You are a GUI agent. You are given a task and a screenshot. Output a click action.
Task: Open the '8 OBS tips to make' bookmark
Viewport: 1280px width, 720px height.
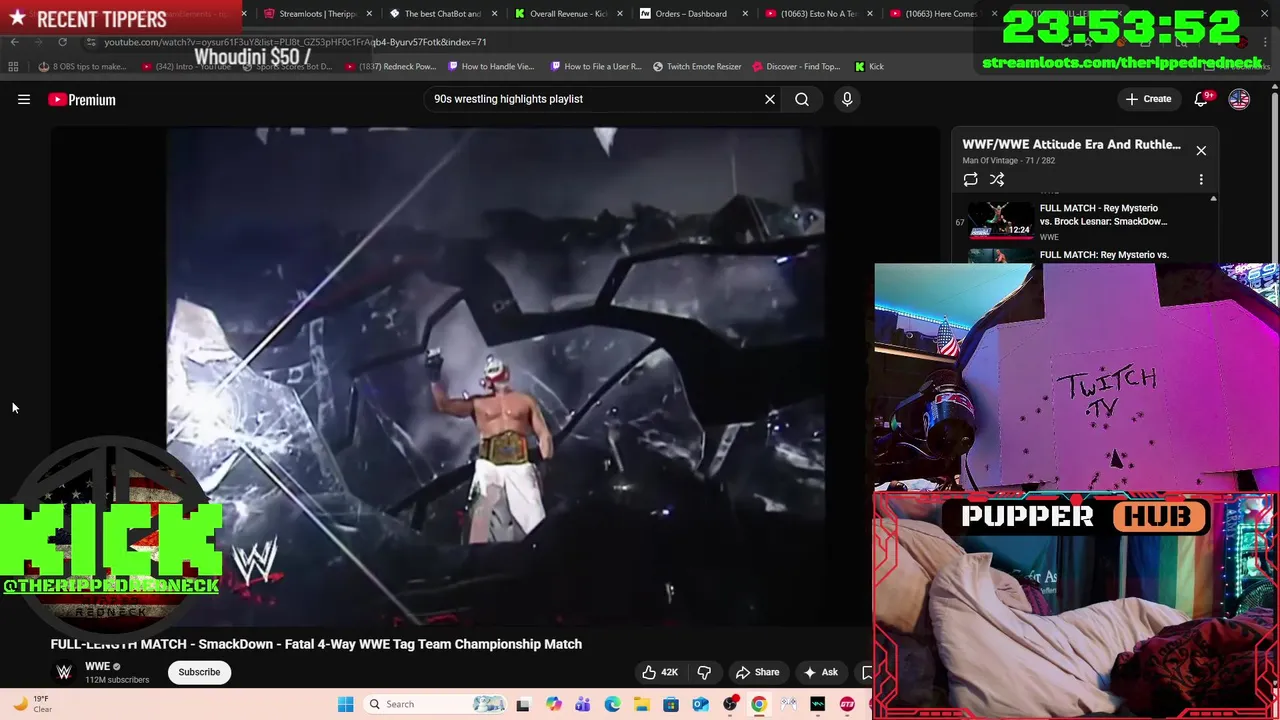click(82, 67)
